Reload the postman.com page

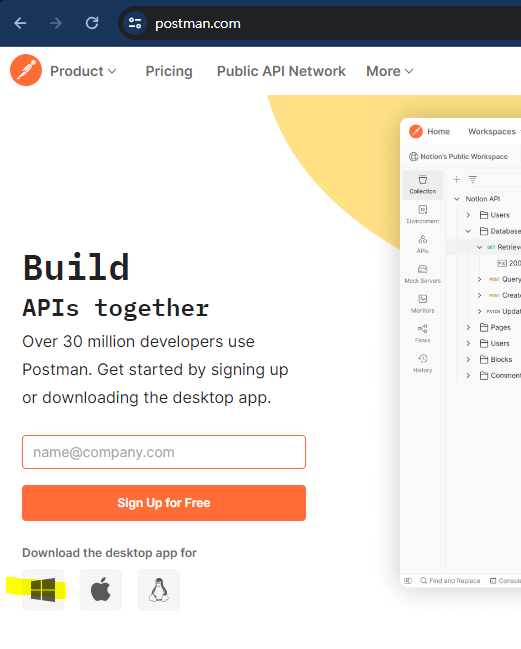click(92, 23)
